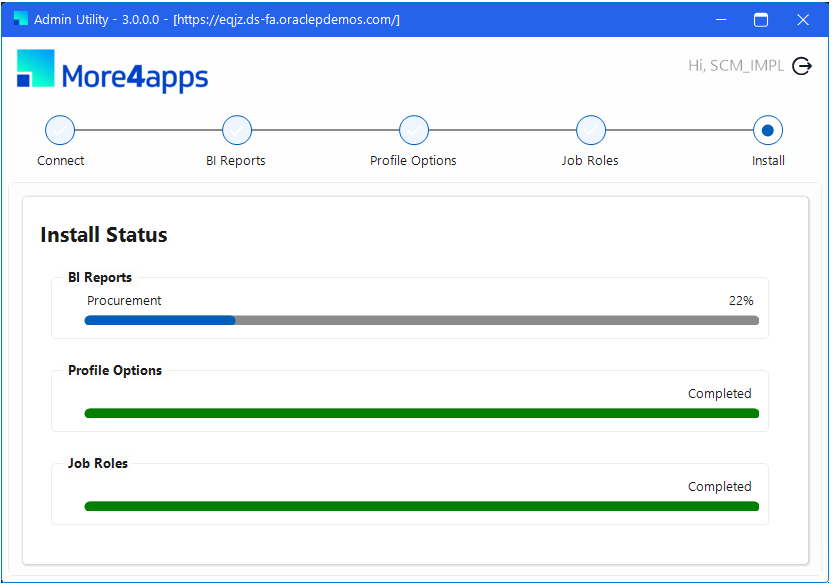Click the 'Profile Options' group title

pyautogui.click(x=115, y=370)
